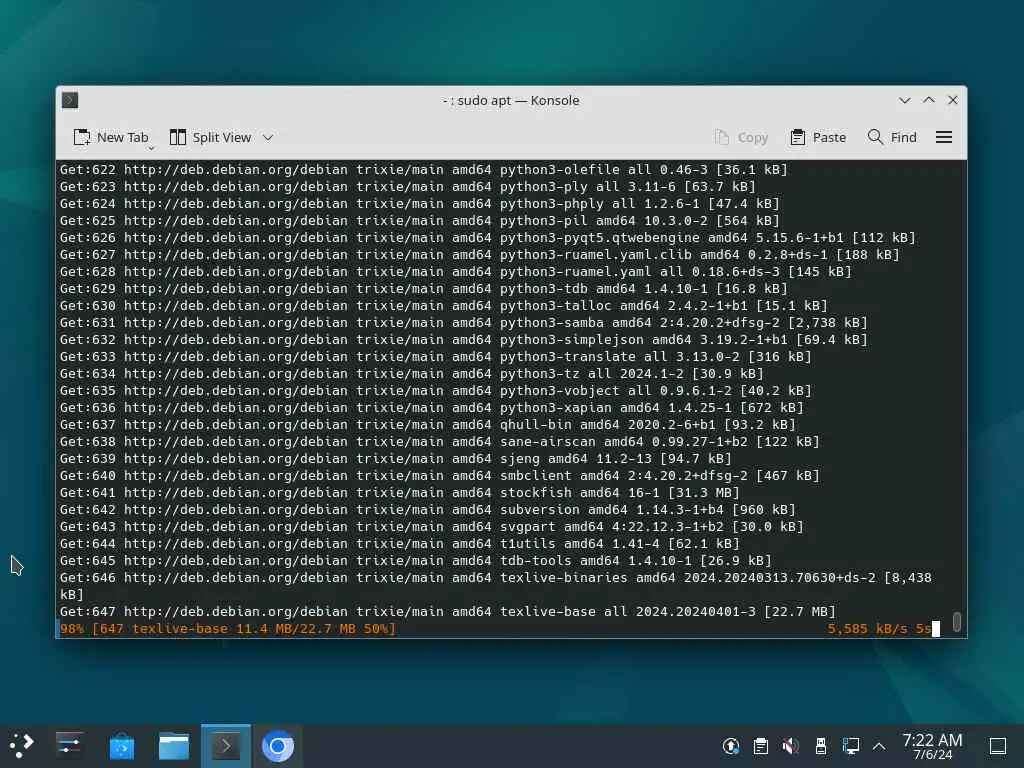The height and width of the screenshot is (768, 1024).
Task: Open the KDE application launcher
Action: [x=22, y=746]
